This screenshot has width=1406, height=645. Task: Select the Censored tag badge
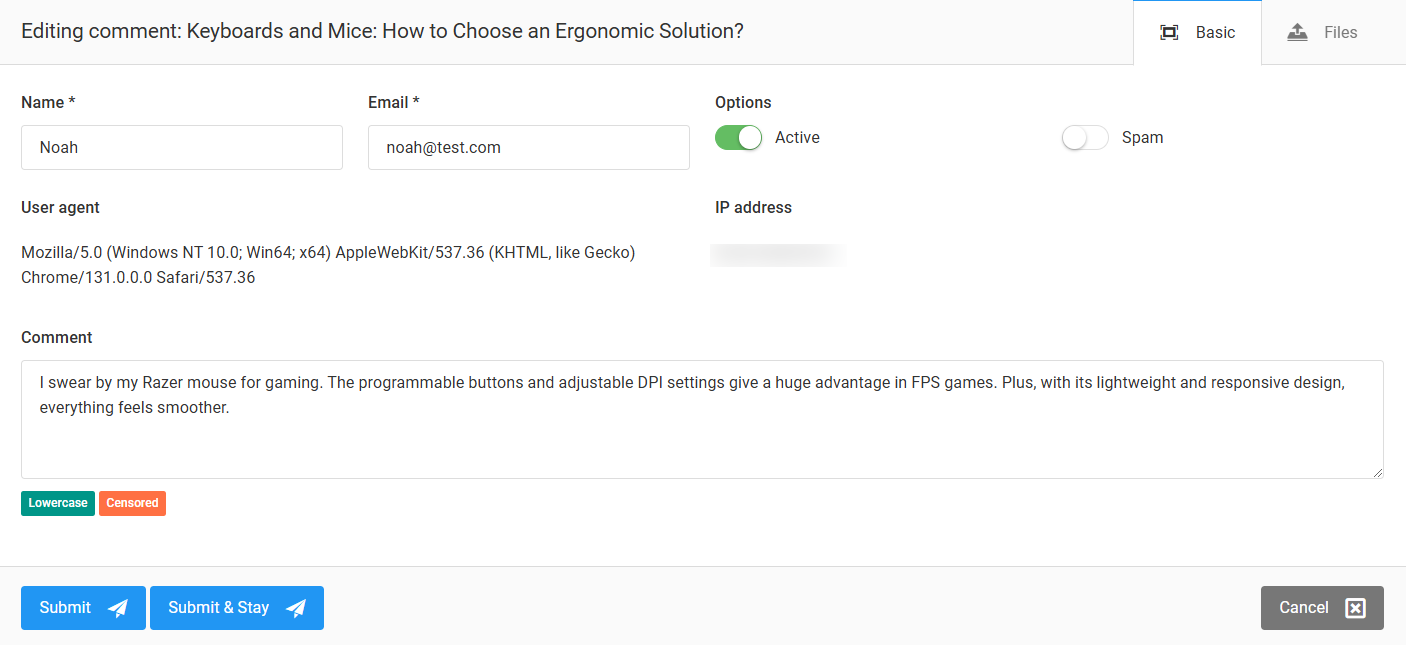pyautogui.click(x=132, y=503)
